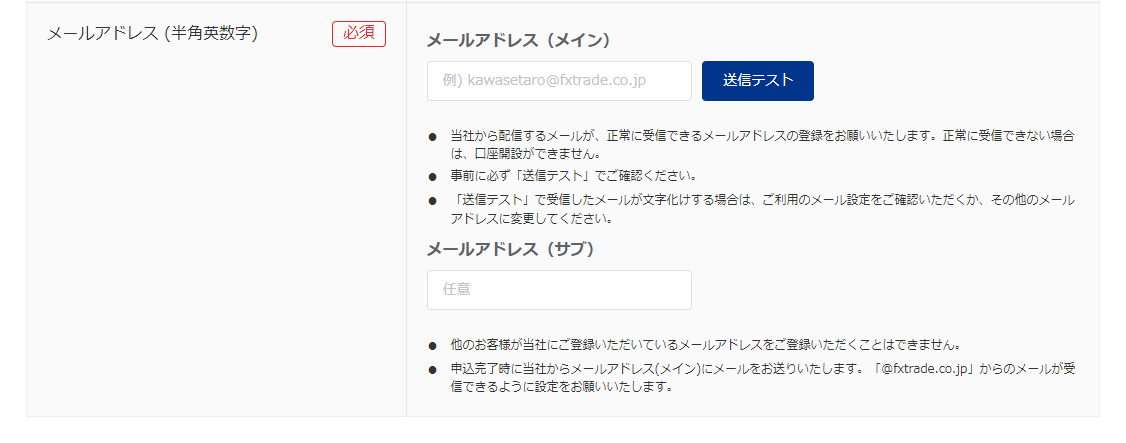The height and width of the screenshot is (443, 1126).
Task: Focus the sub email field marked 任意
Action: (559, 290)
